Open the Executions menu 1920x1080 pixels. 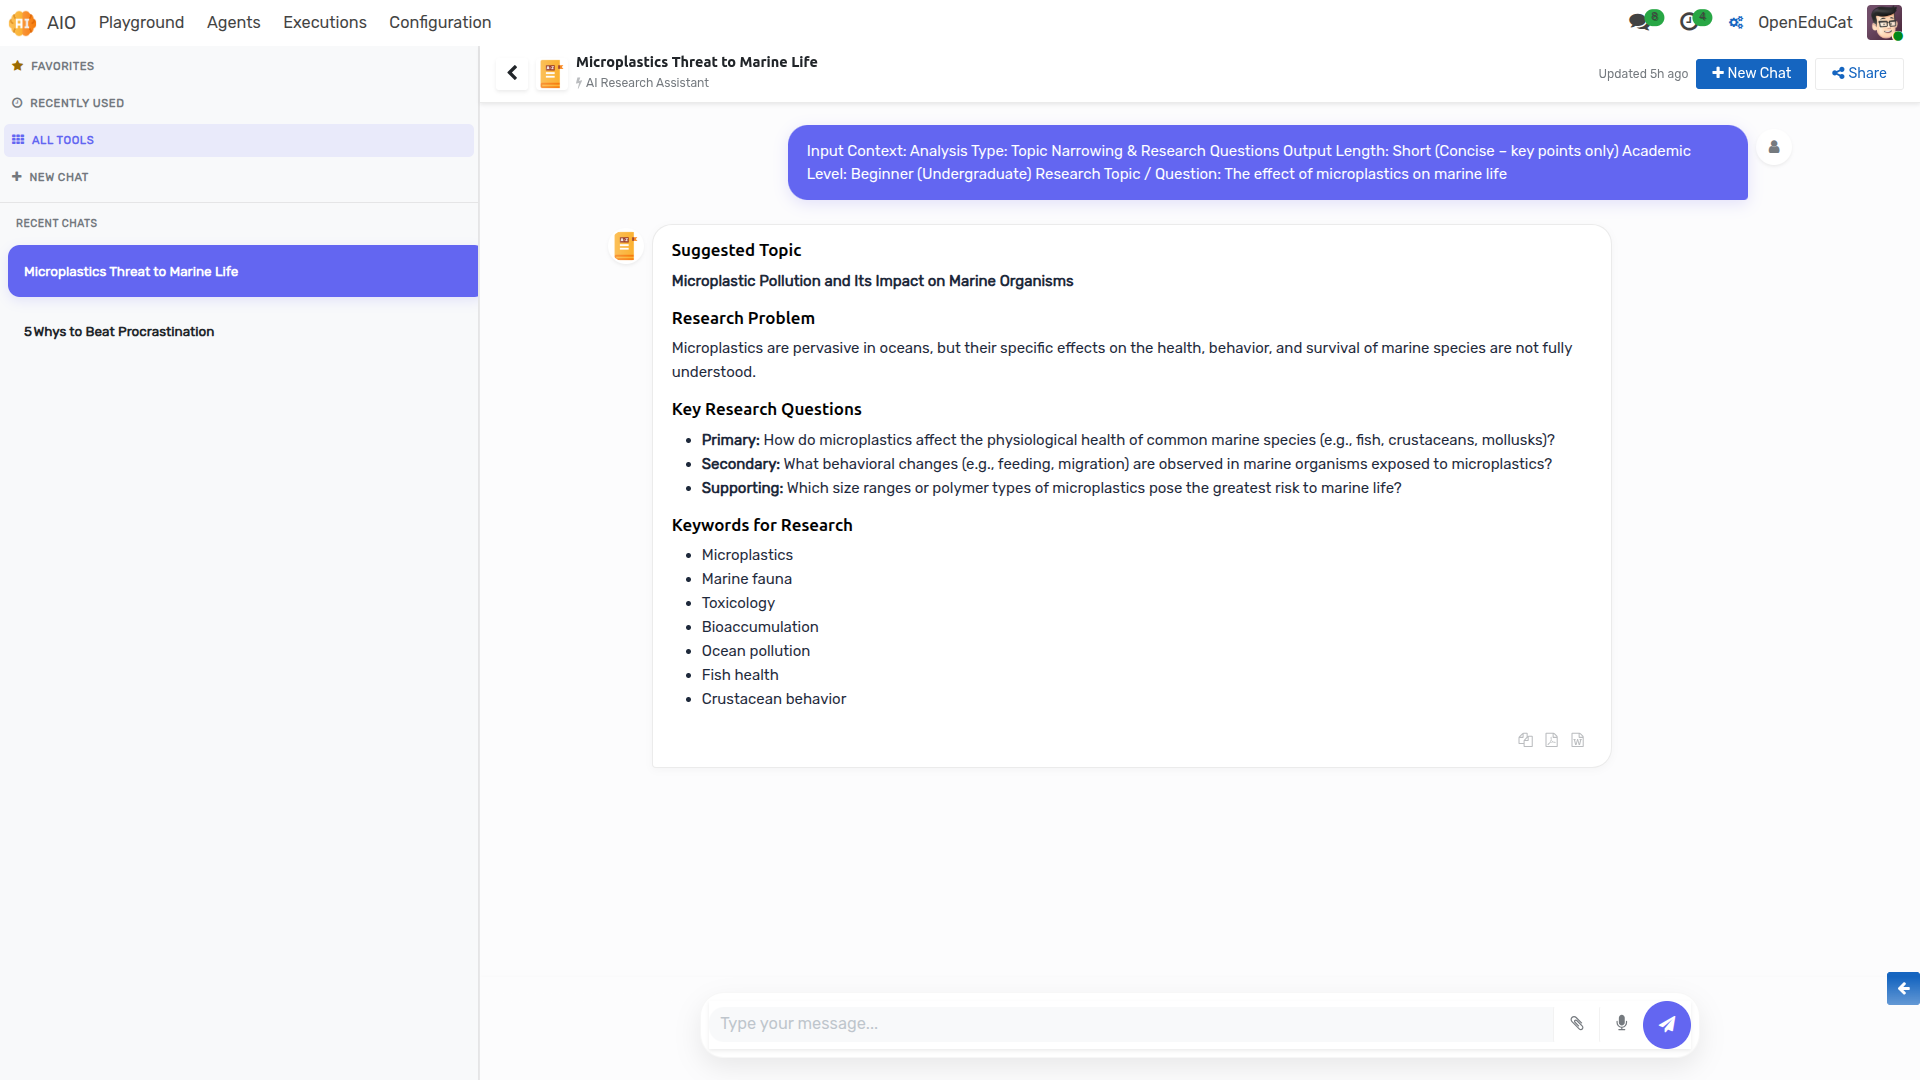point(325,22)
